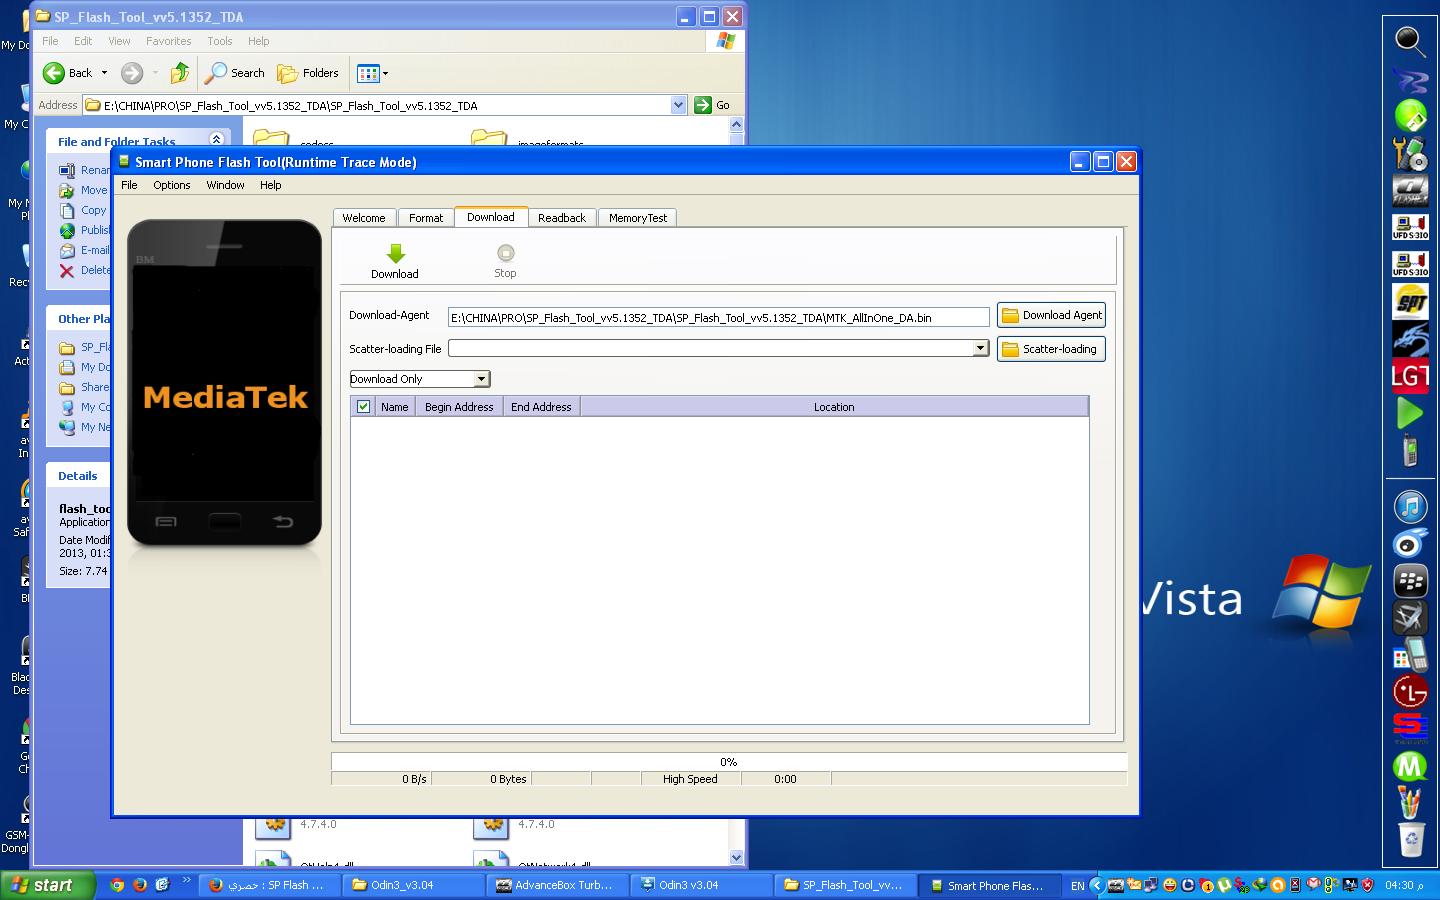Viewport: 1440px width, 900px height.
Task: Switch to the Format tab
Action: 426,218
